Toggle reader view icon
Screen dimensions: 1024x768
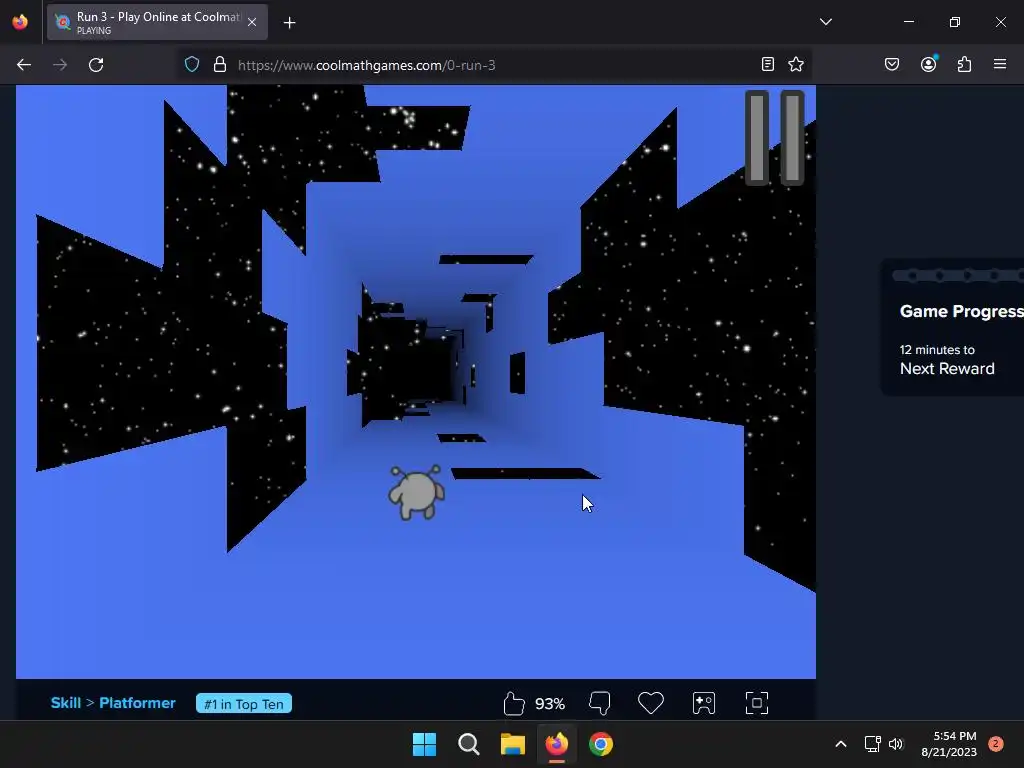coord(768,64)
